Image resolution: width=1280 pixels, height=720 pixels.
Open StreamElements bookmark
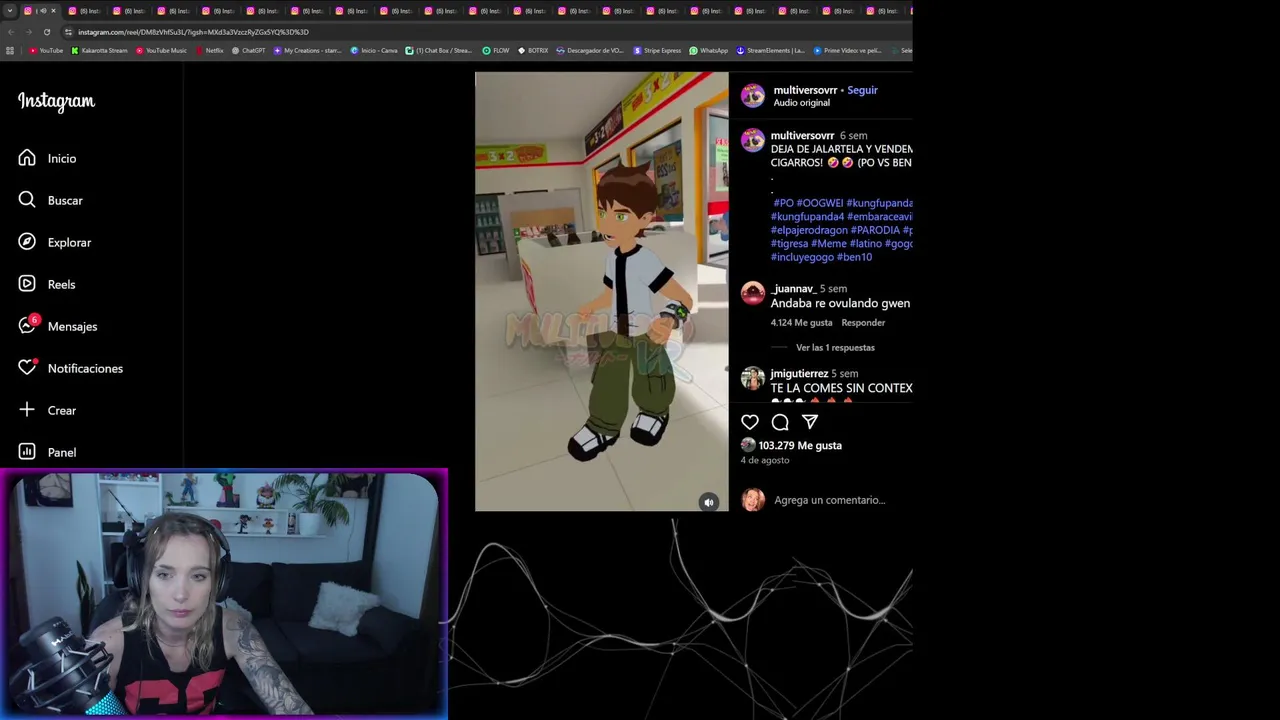click(771, 50)
